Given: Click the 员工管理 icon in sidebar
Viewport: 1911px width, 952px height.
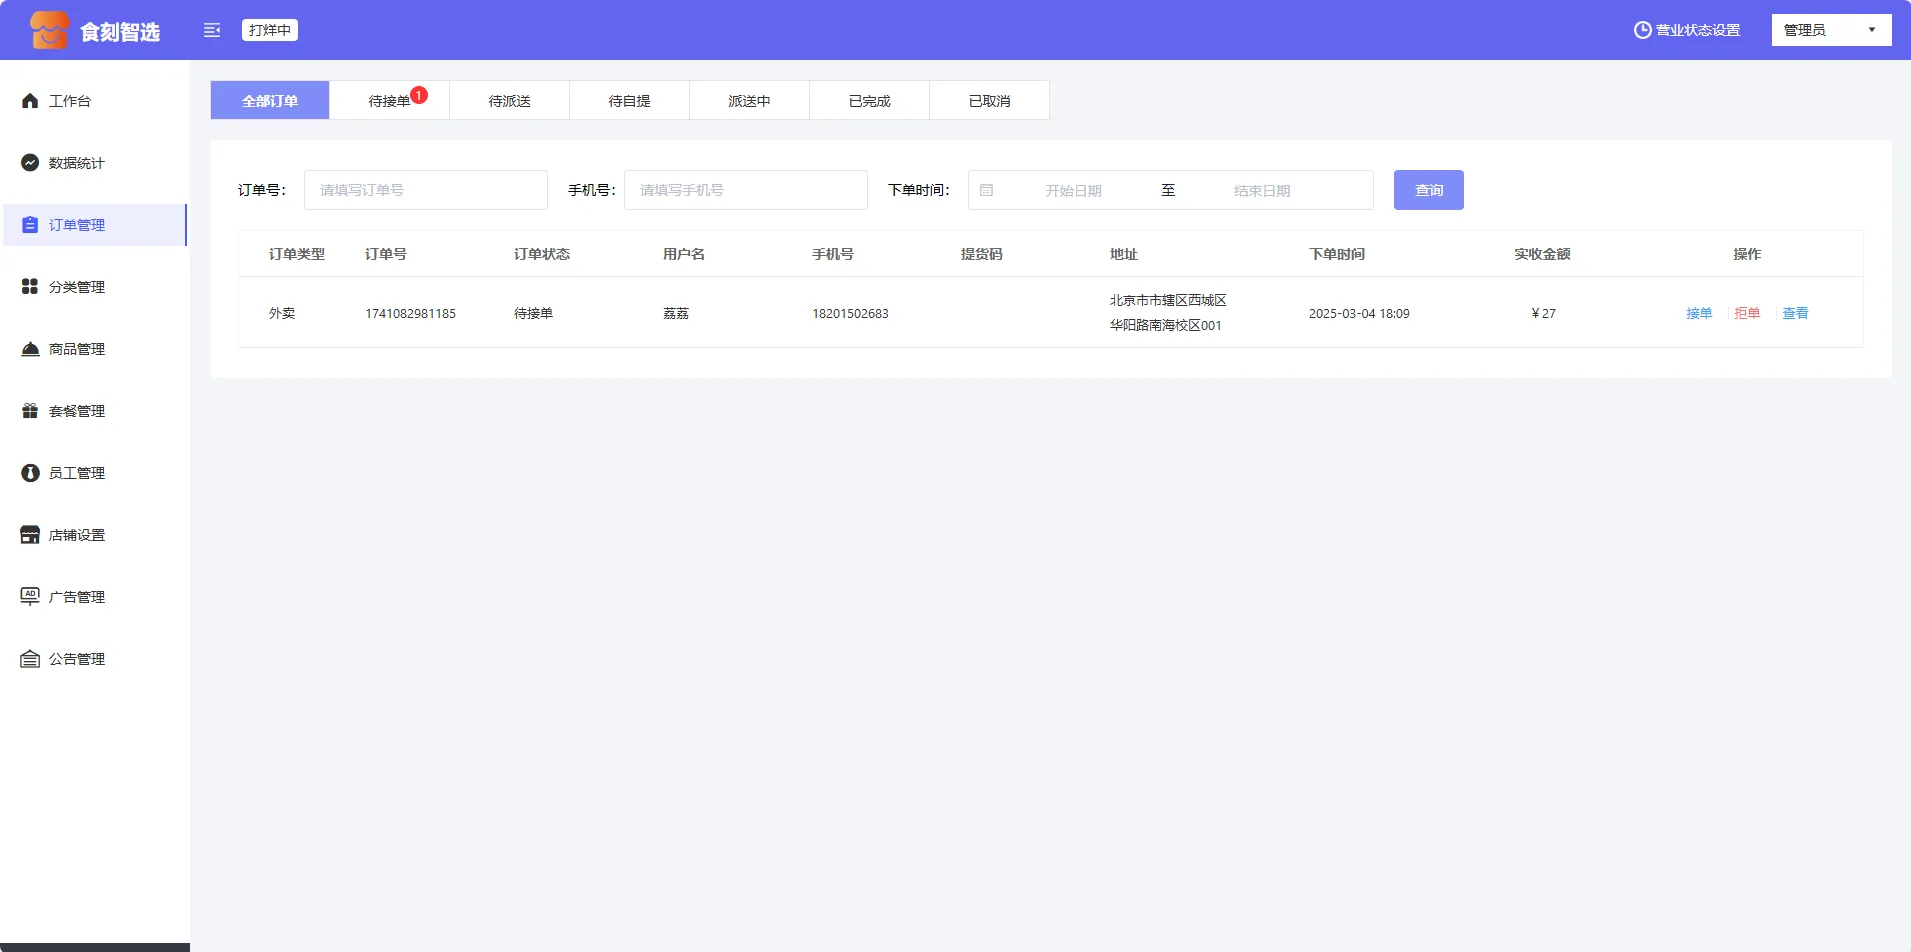Looking at the screenshot, I should point(30,473).
